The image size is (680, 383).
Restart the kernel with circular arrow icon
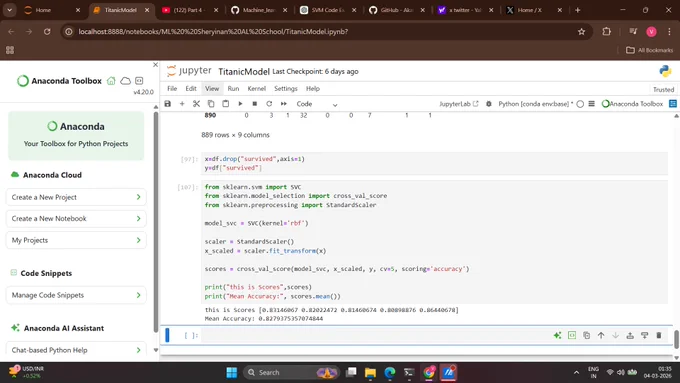coord(269,104)
